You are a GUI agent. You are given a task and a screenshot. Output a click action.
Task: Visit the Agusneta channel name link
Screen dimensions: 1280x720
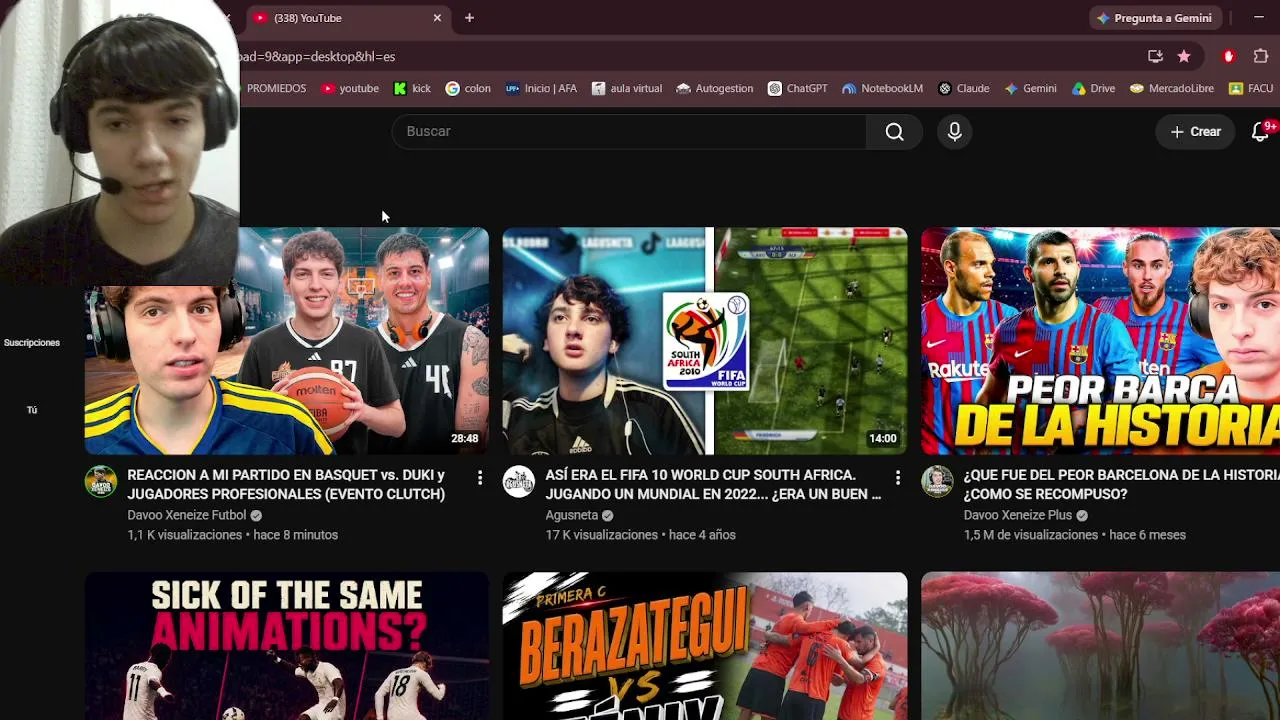pyautogui.click(x=572, y=515)
